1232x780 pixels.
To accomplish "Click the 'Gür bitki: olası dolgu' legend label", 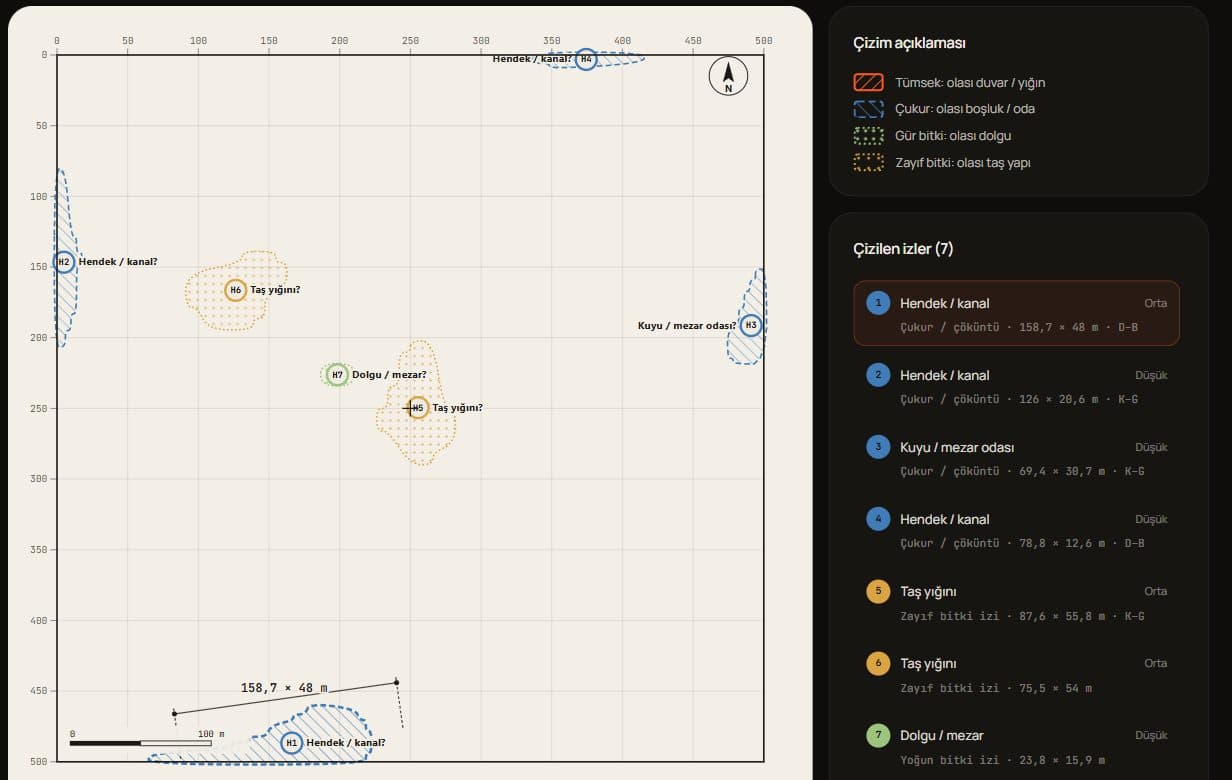I will tap(946, 136).
